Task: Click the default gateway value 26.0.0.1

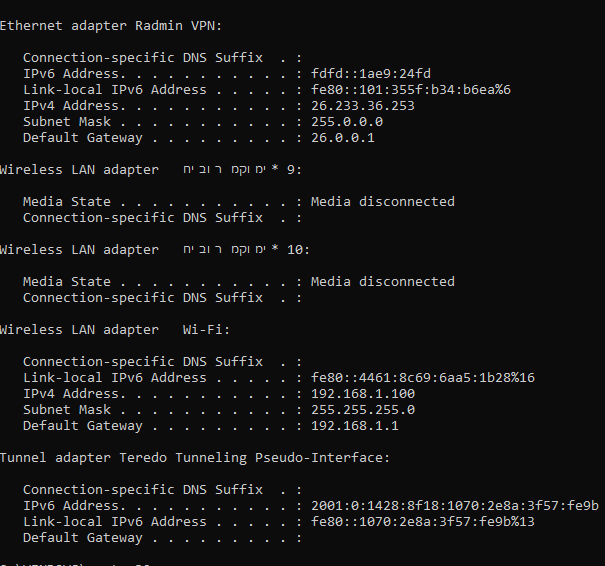Action: pos(343,138)
